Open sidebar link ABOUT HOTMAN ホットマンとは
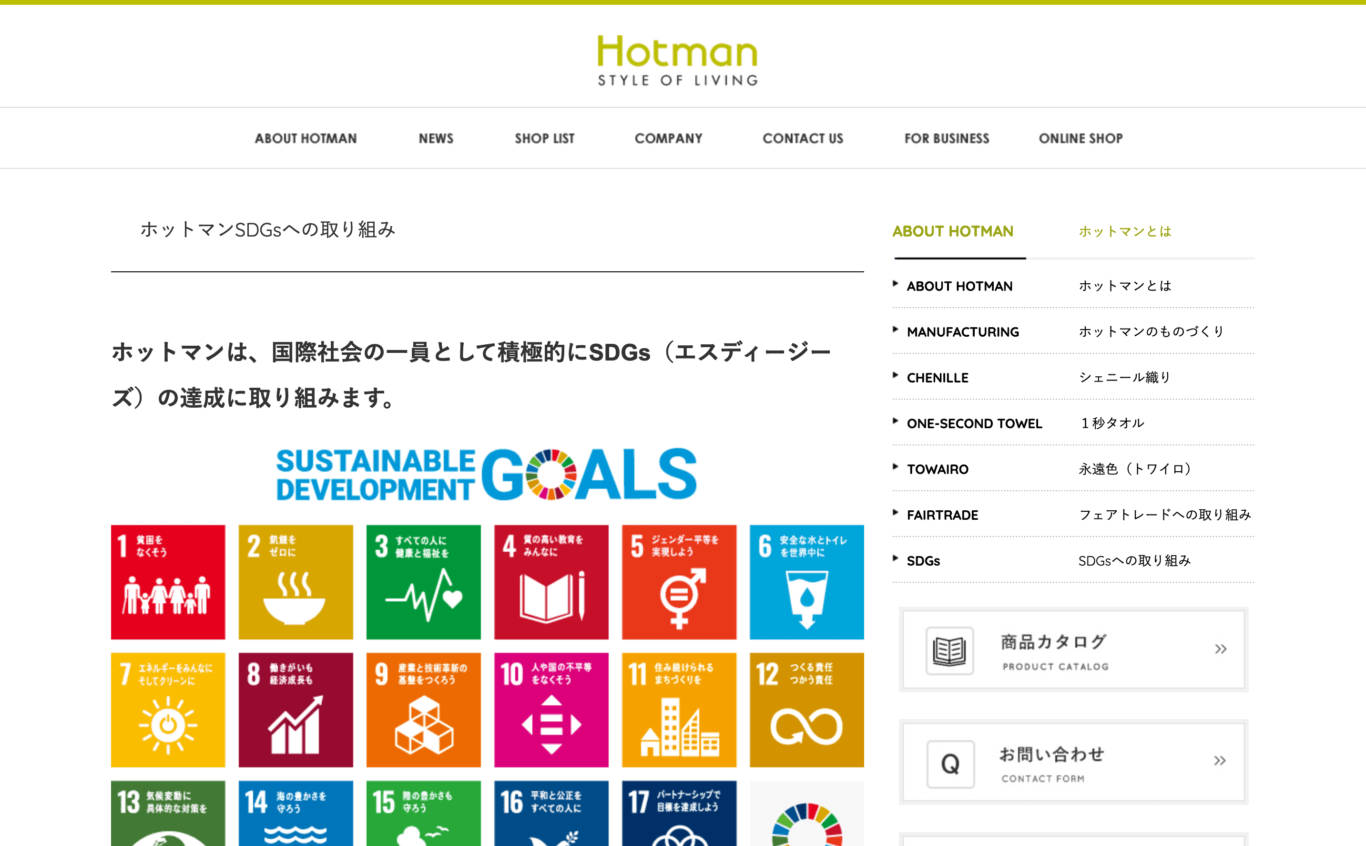This screenshot has width=1366, height=846. pyautogui.click(x=1073, y=286)
